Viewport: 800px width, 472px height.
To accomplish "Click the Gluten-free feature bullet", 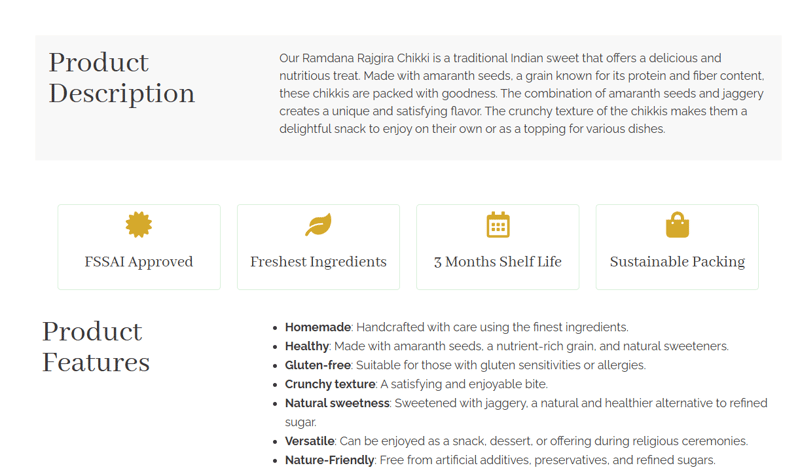I will tap(465, 365).
